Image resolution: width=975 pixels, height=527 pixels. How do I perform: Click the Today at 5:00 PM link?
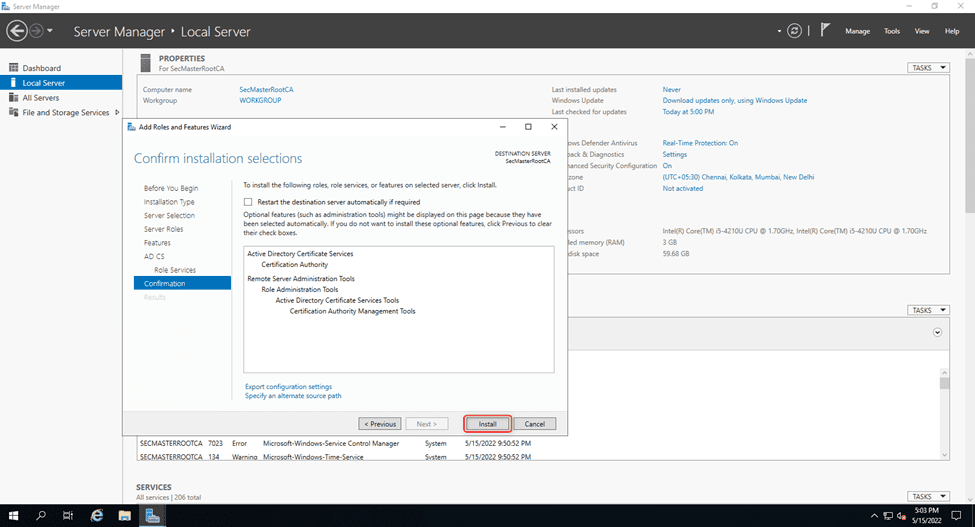(688, 112)
